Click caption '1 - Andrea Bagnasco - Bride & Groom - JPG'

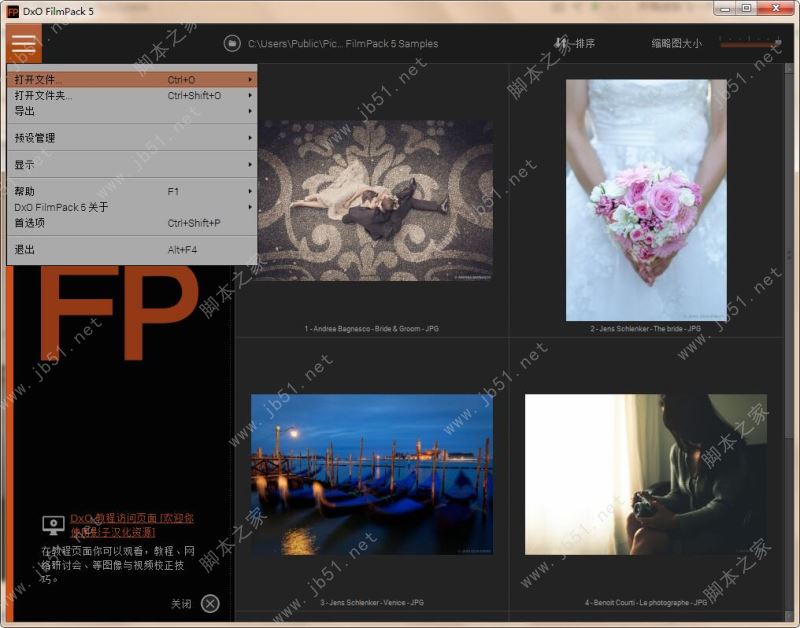tap(372, 329)
